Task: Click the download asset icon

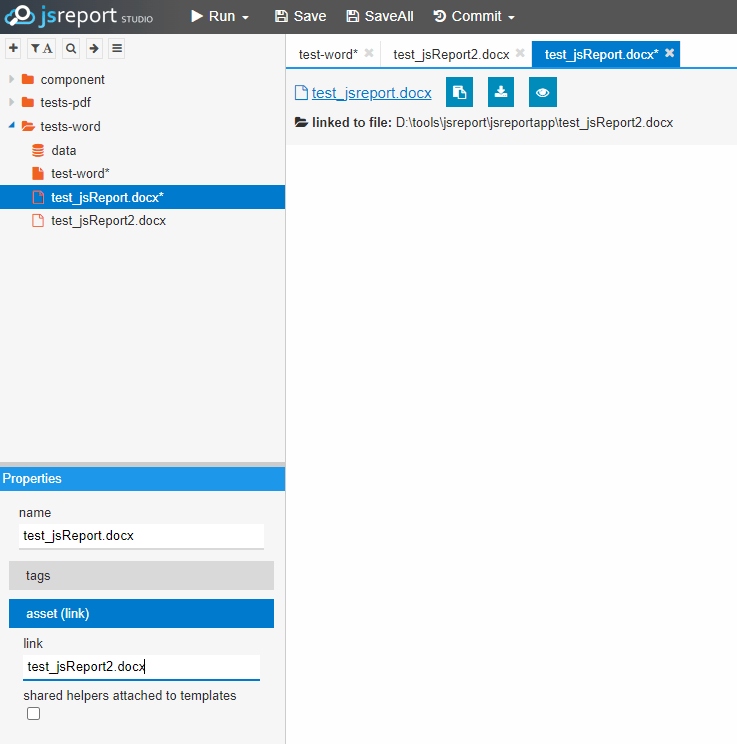Action: point(501,92)
